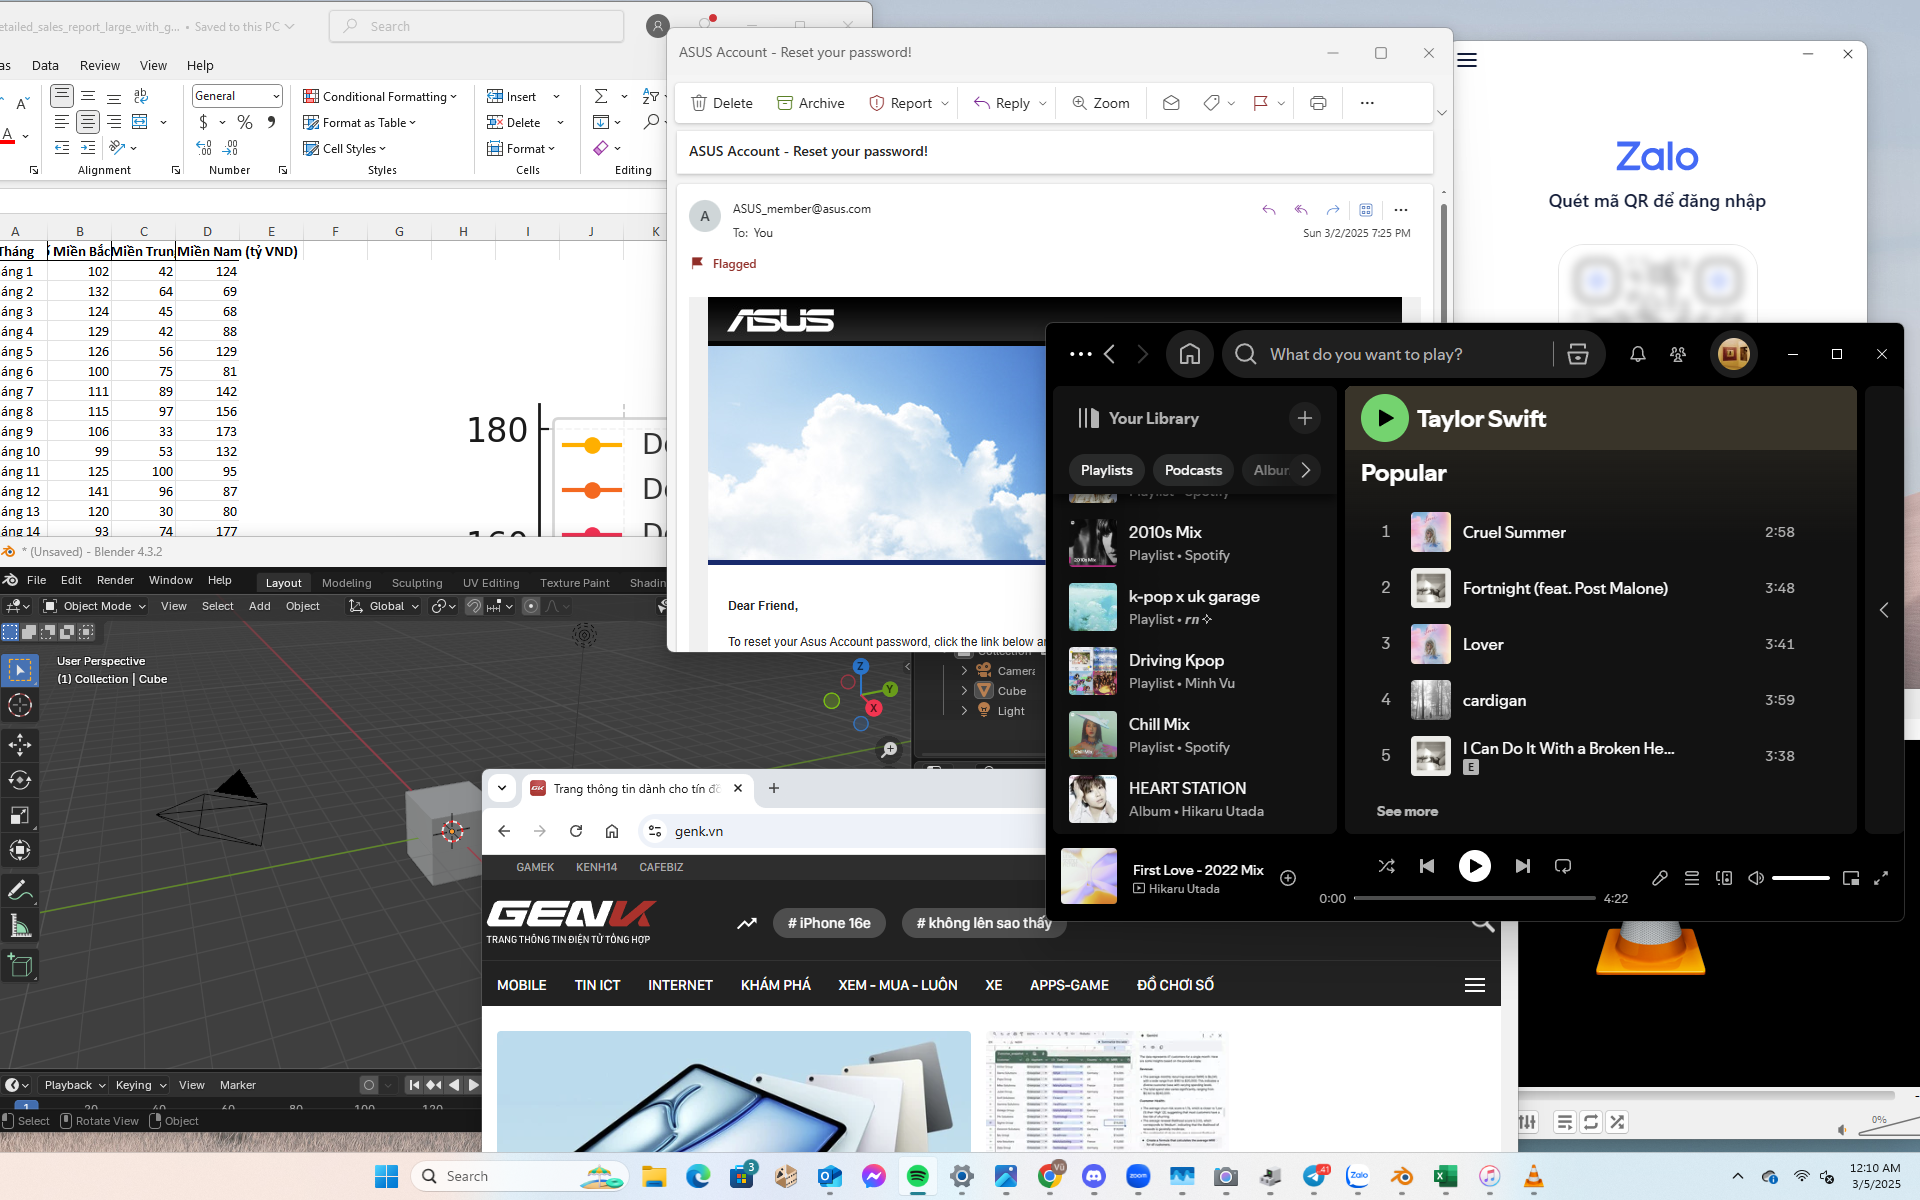
Task: Toggle the email flag status
Action: point(1260,103)
